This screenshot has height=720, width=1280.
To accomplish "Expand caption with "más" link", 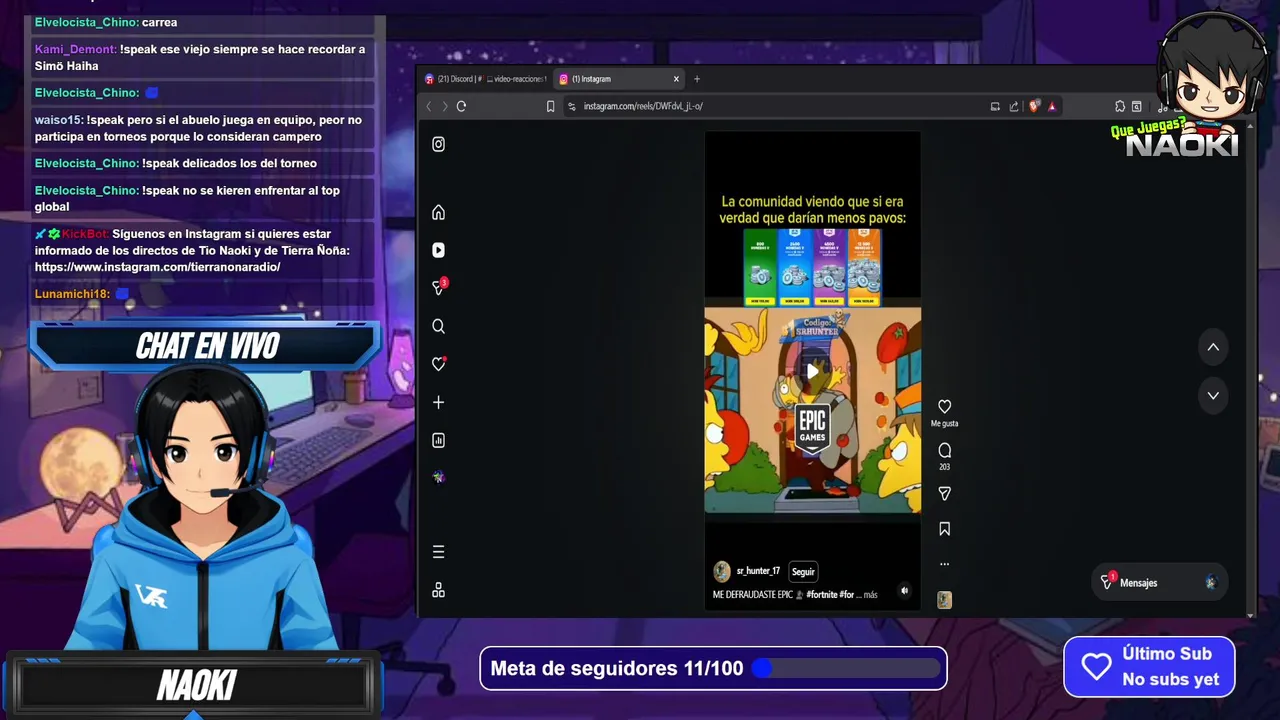I will pyautogui.click(x=870, y=595).
